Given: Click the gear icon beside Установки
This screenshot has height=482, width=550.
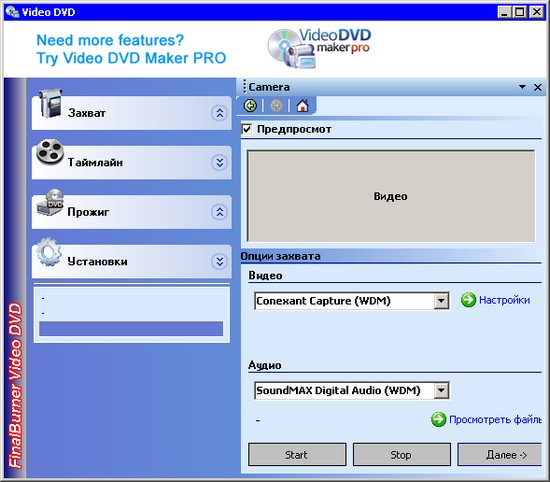Looking at the screenshot, I should pos(49,252).
